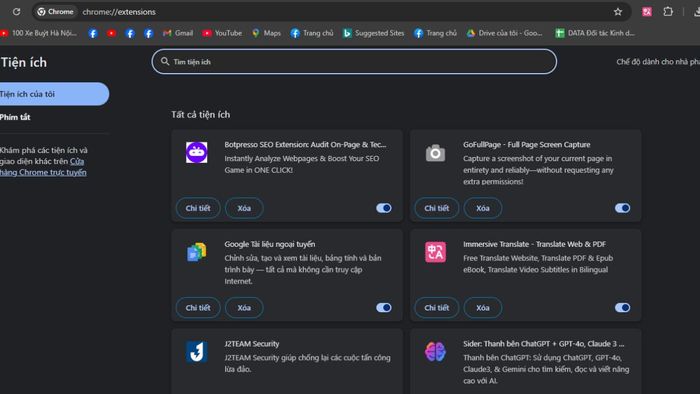Open Chi tiết for GoFullPage
This screenshot has height=394, width=700.
(x=437, y=208)
